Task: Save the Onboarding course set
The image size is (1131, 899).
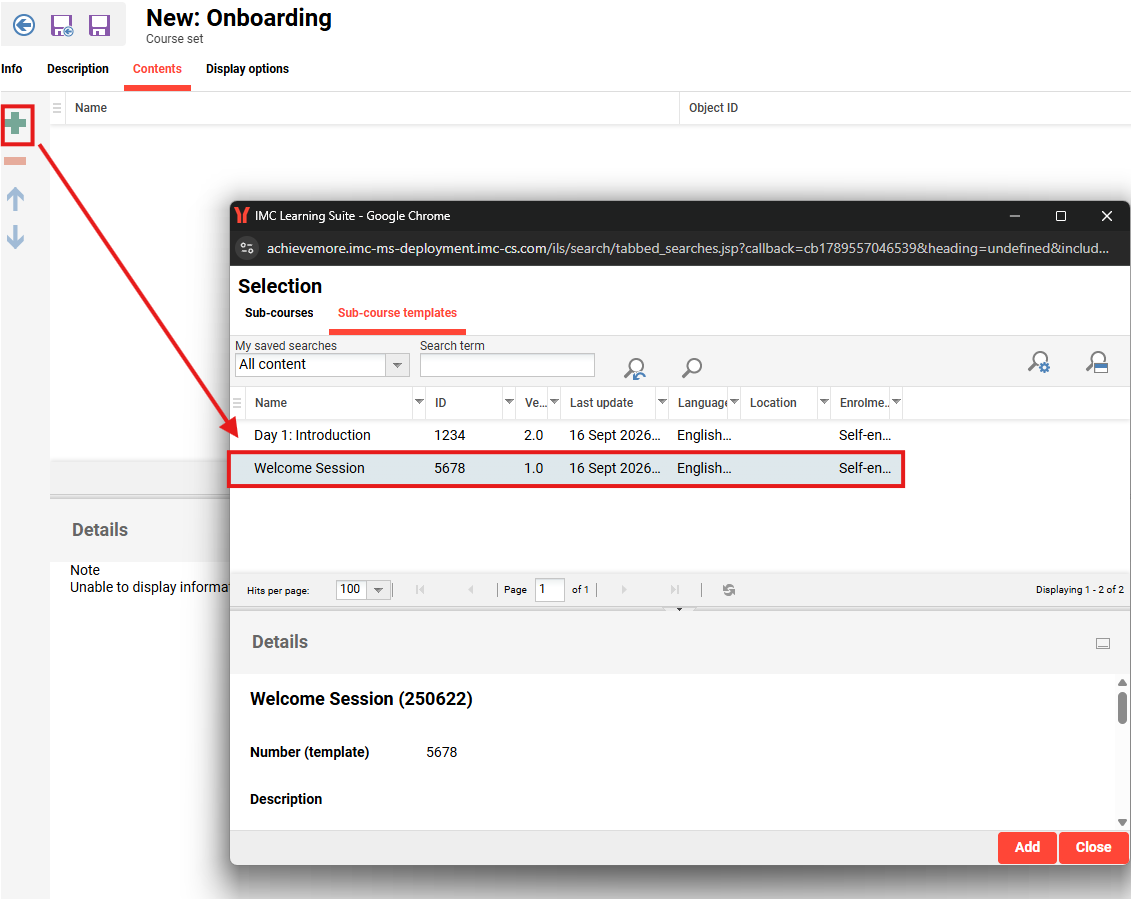Action: 99,25
